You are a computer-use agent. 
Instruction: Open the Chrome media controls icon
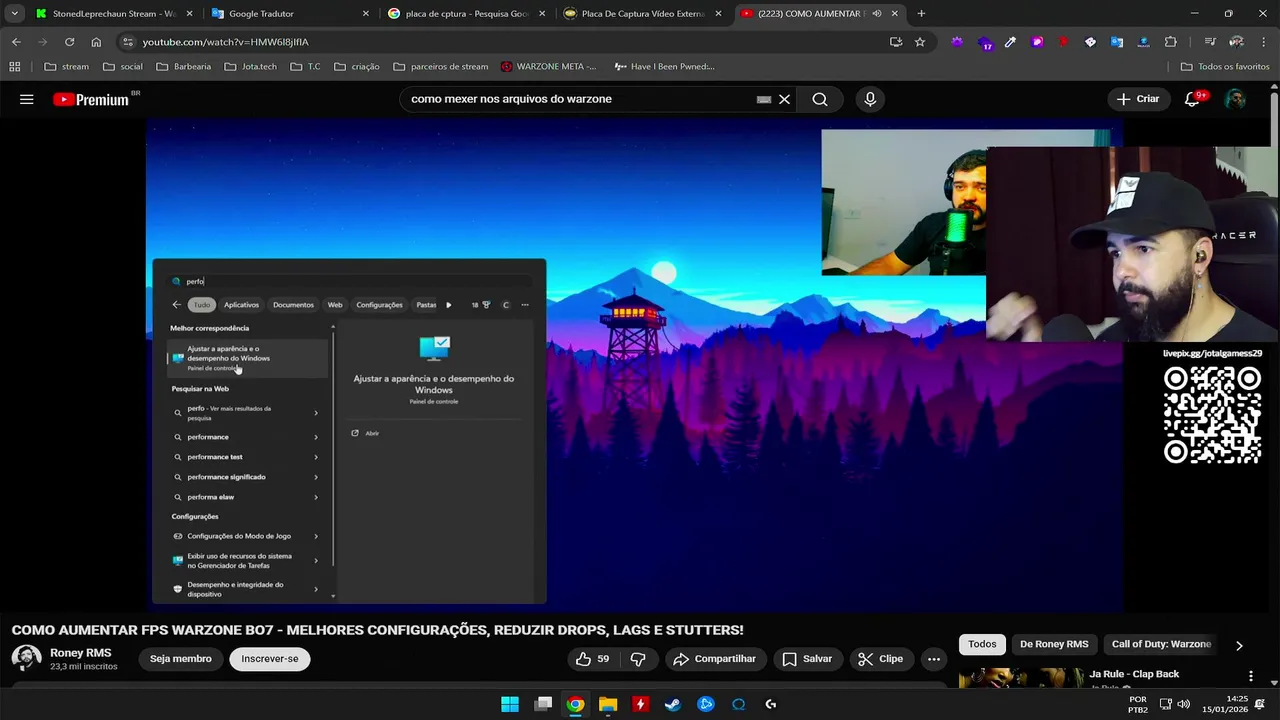[x=1210, y=42]
